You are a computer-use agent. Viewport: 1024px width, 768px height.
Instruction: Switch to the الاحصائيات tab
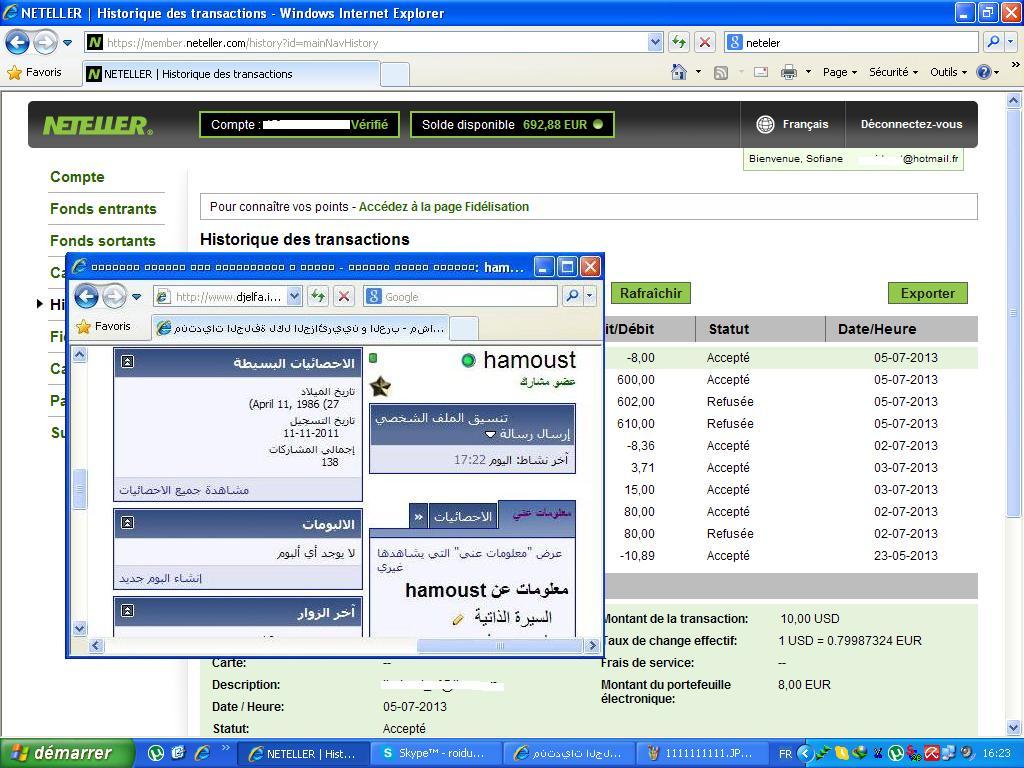(x=462, y=517)
